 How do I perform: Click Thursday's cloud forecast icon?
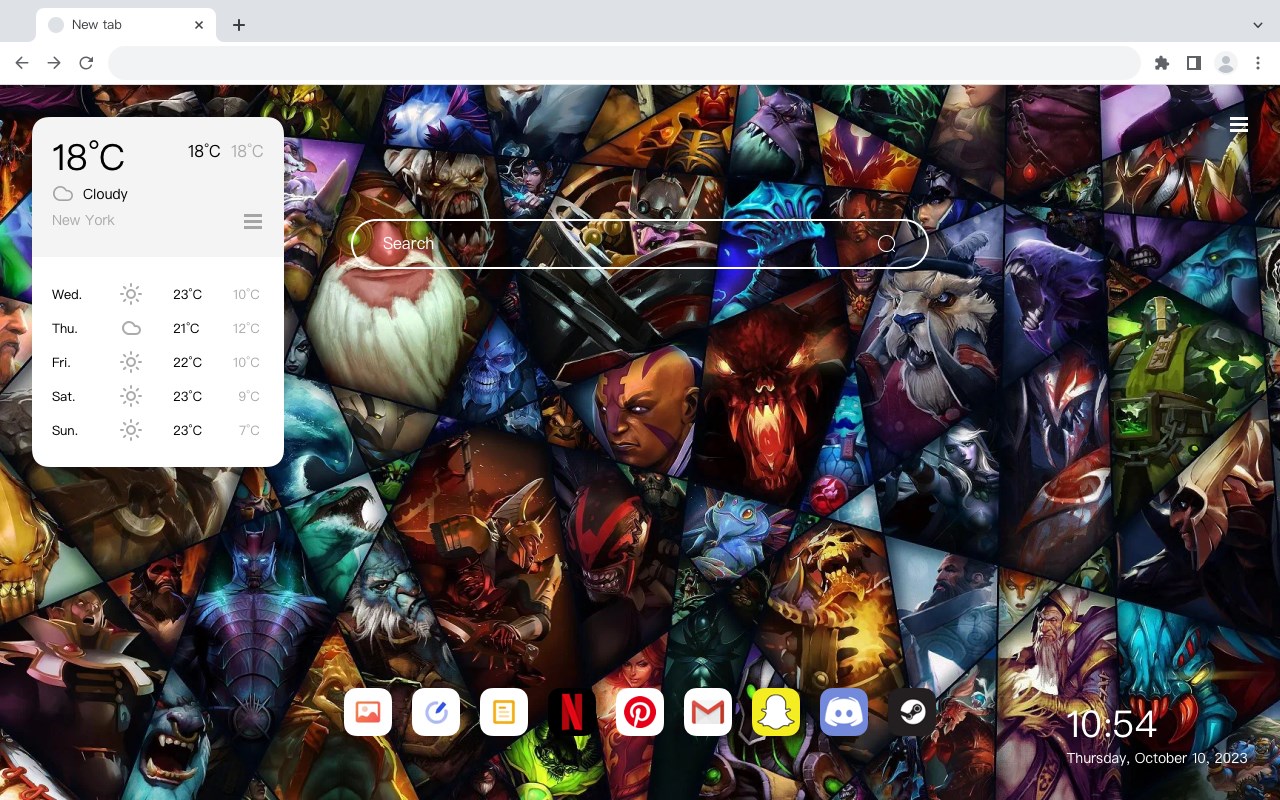(131, 328)
